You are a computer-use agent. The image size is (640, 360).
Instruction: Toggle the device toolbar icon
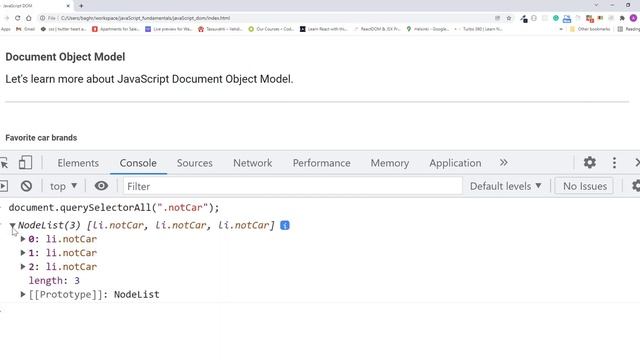25,162
